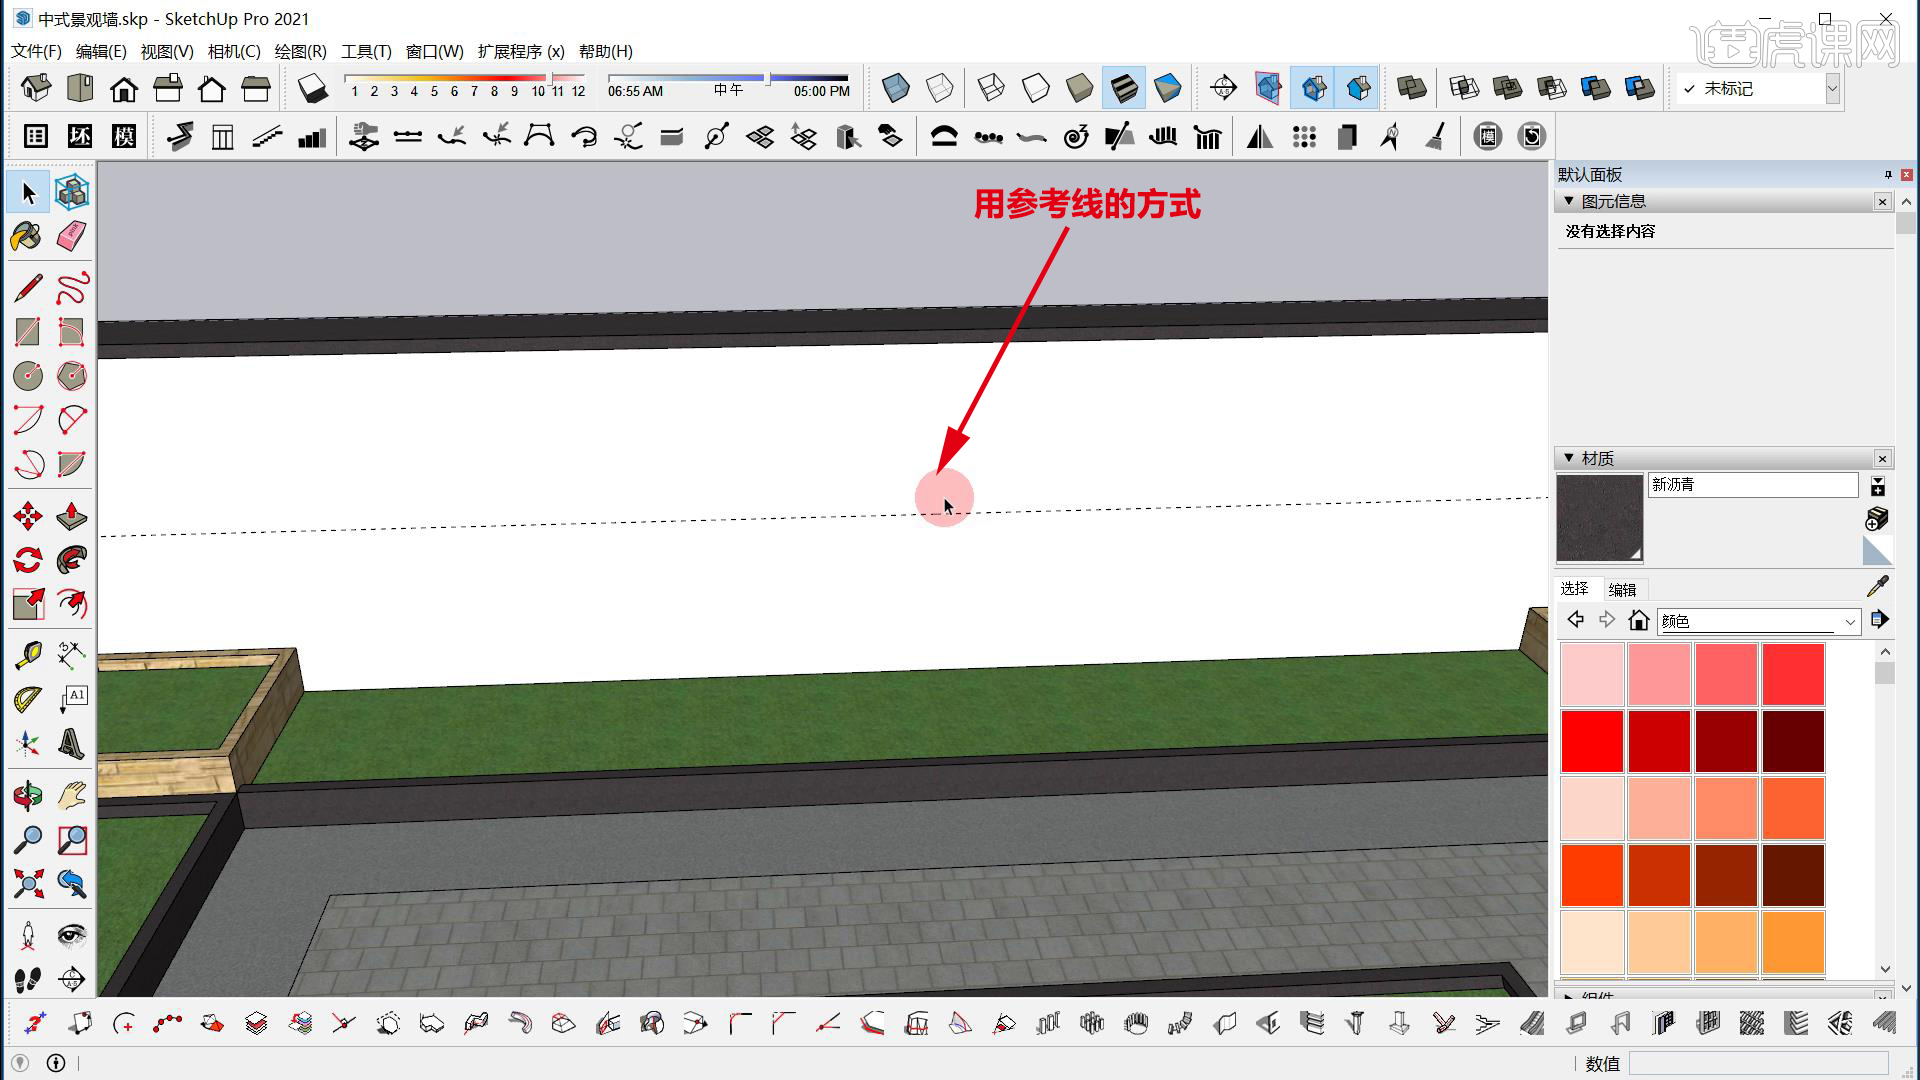Toggle X-ray face style
The height and width of the screenshot is (1080, 1920).
pos(896,88)
